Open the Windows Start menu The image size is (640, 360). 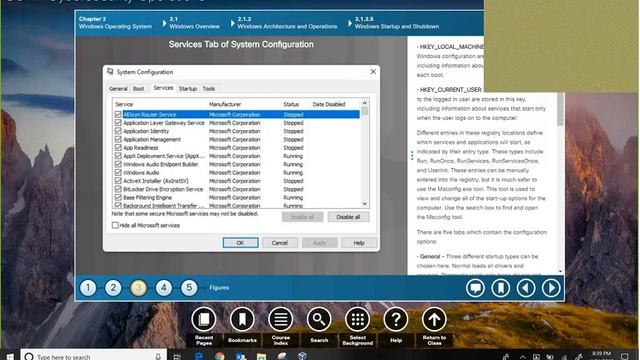(x=10, y=356)
